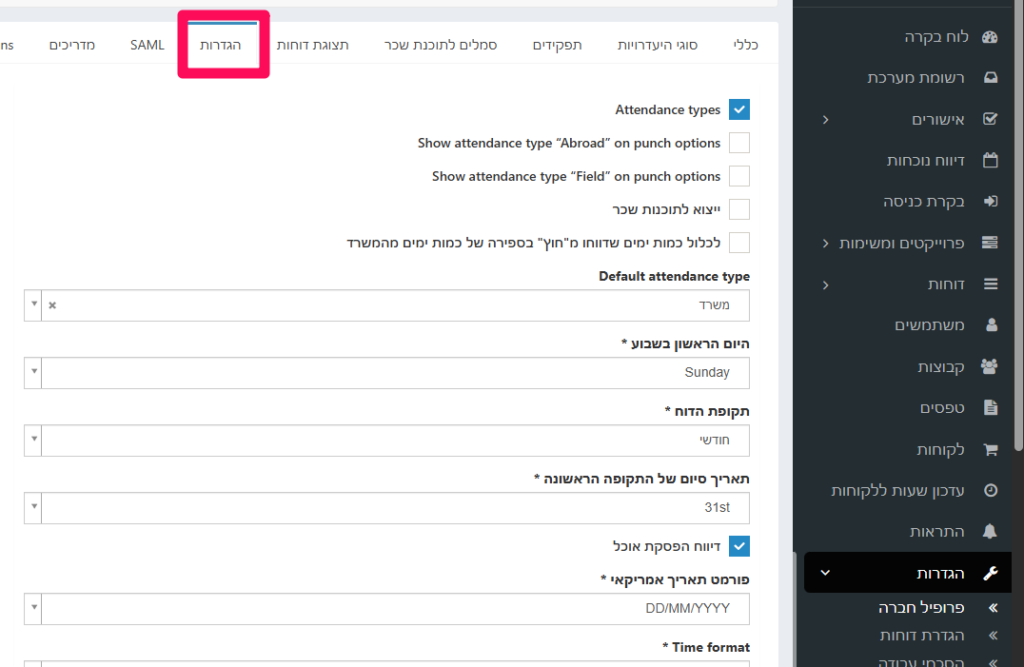1024x667 pixels.
Task: Click the dashboard icon beside לוח בקרה
Action: 990,38
